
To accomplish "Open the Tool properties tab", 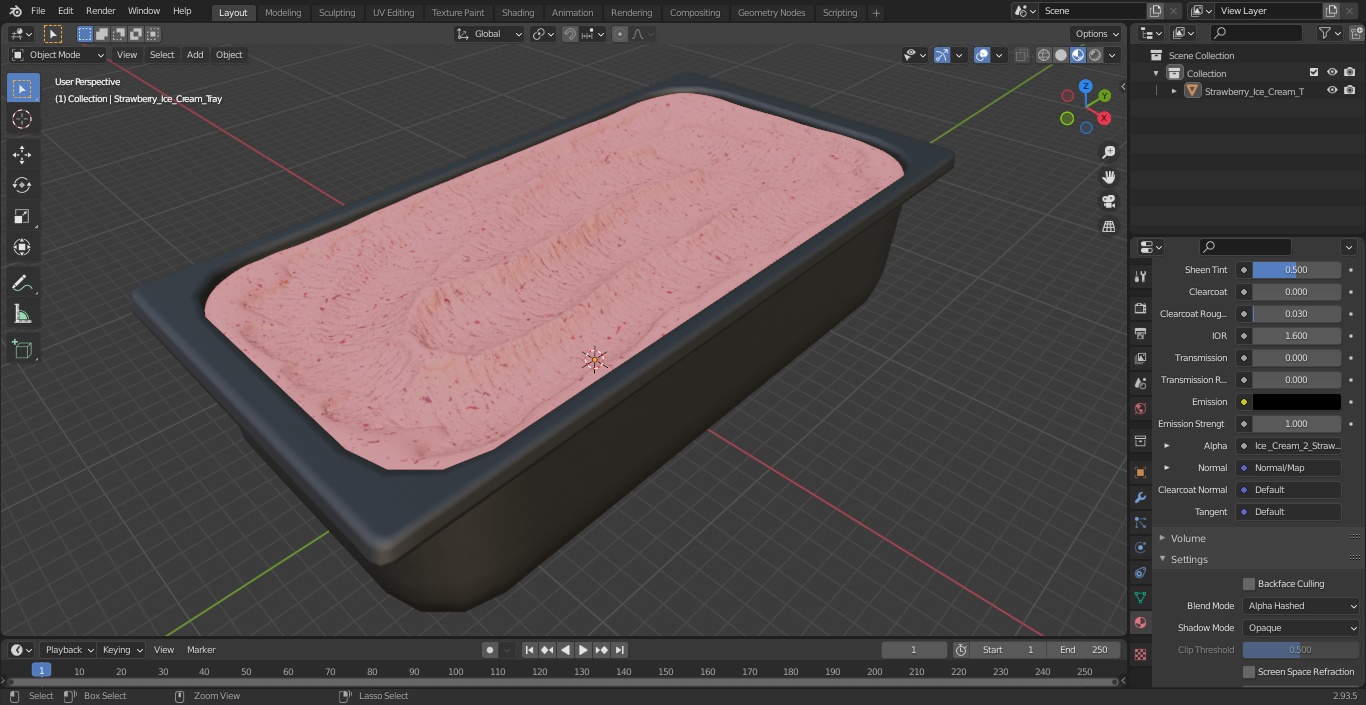I will coord(1140,276).
